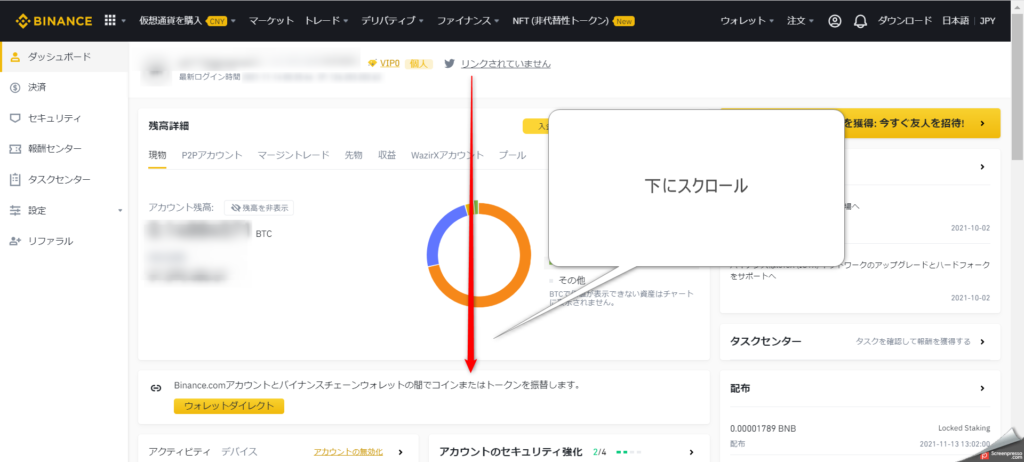Select the P2Pアカウント tab

tap(212, 156)
